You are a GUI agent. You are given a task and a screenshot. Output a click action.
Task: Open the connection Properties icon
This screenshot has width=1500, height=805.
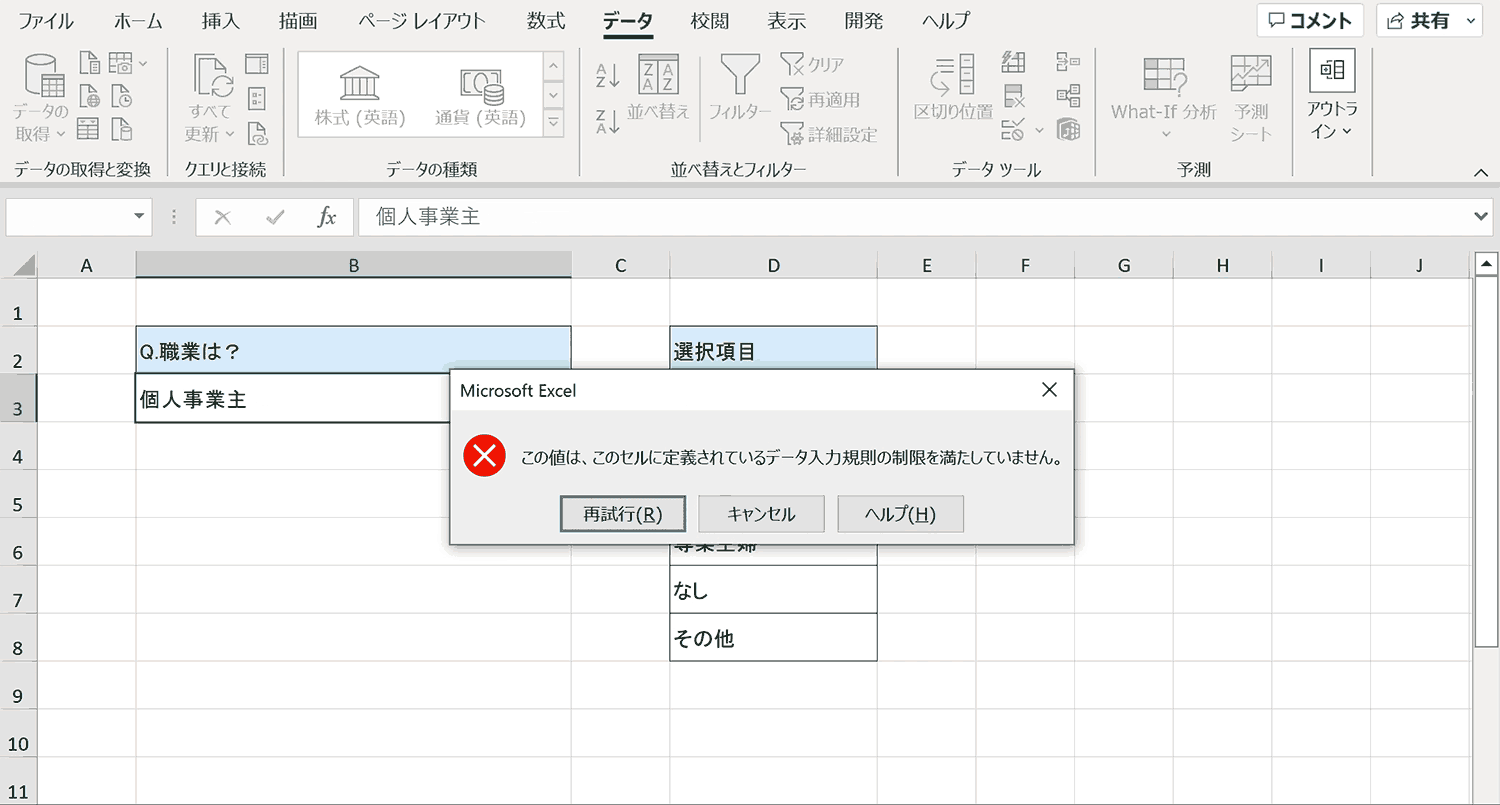click(257, 97)
